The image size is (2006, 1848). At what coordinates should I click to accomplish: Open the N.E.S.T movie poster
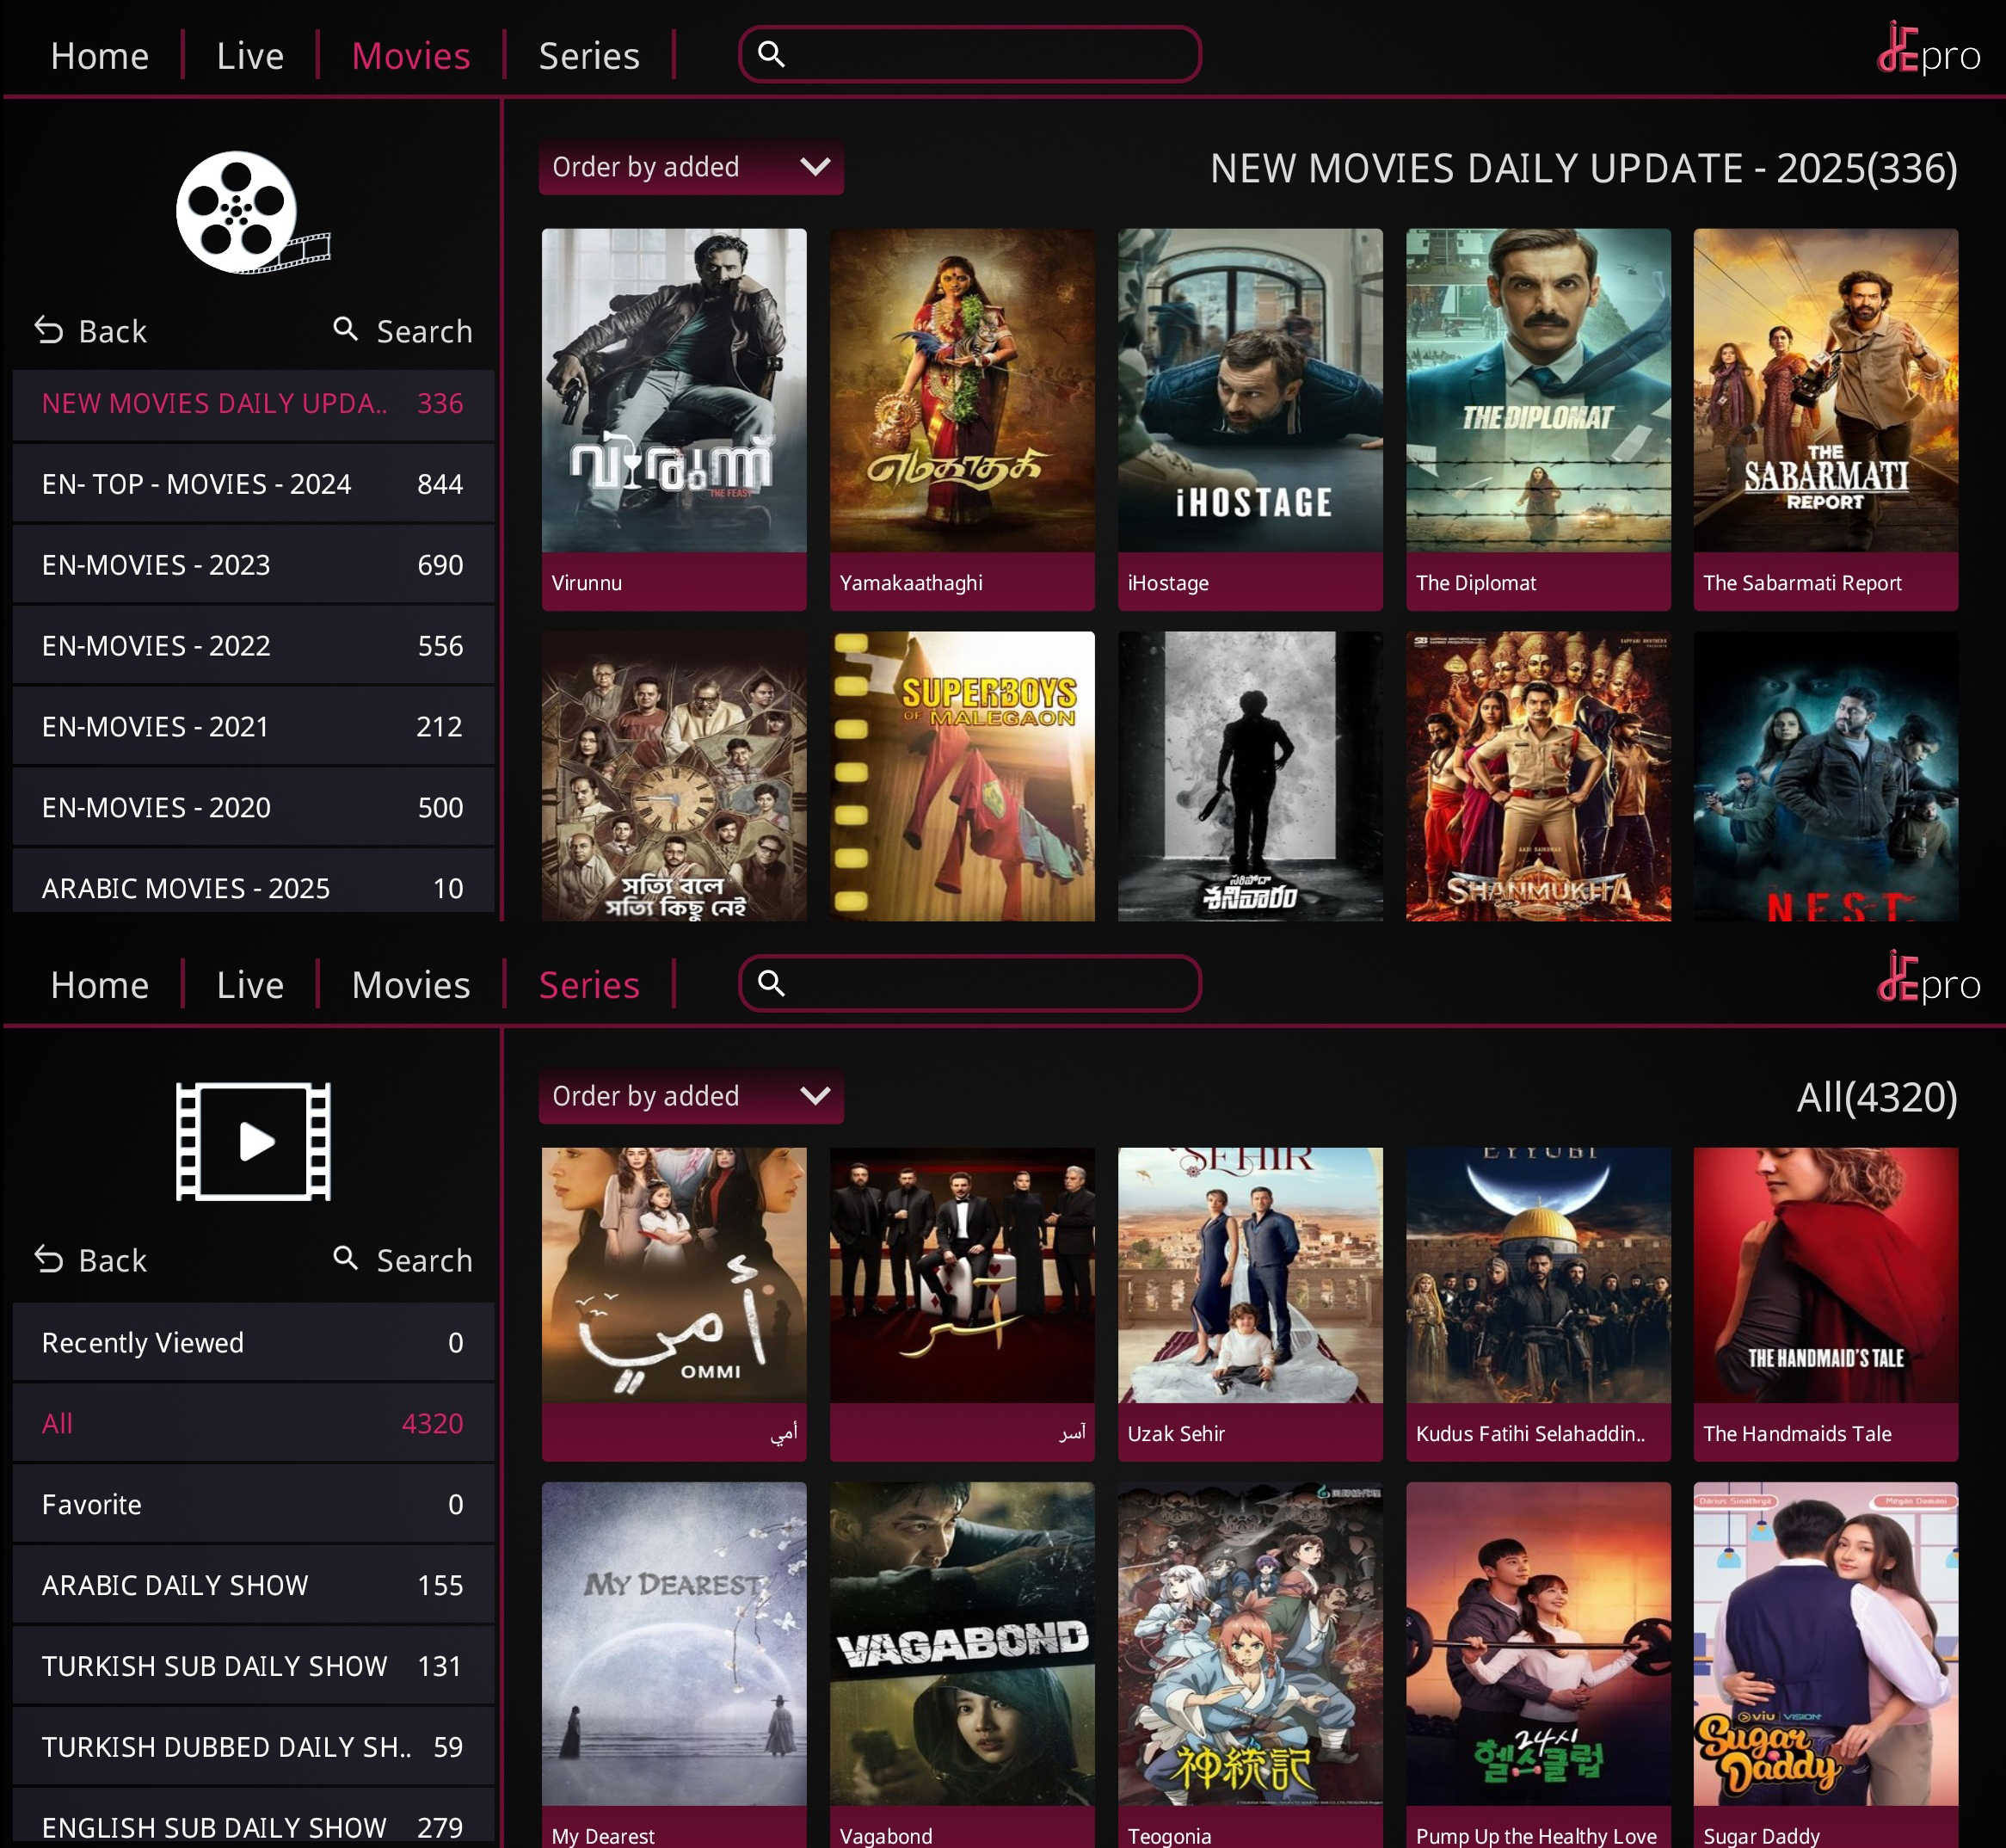(1825, 776)
